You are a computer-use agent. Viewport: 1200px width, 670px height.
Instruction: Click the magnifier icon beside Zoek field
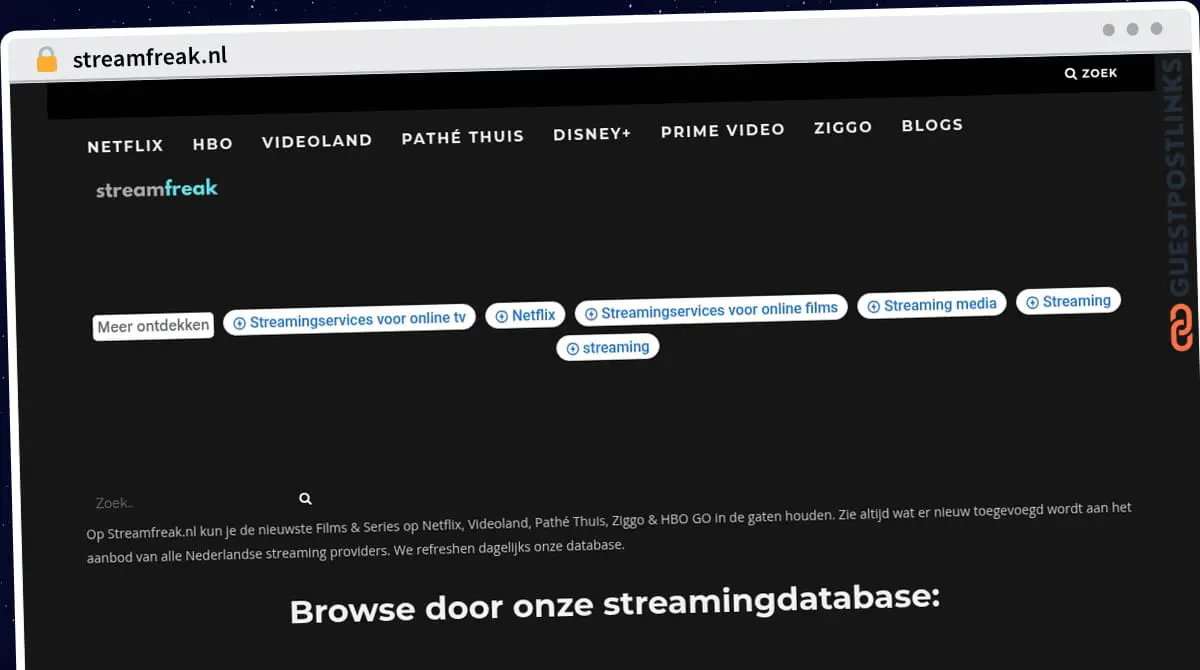305,498
